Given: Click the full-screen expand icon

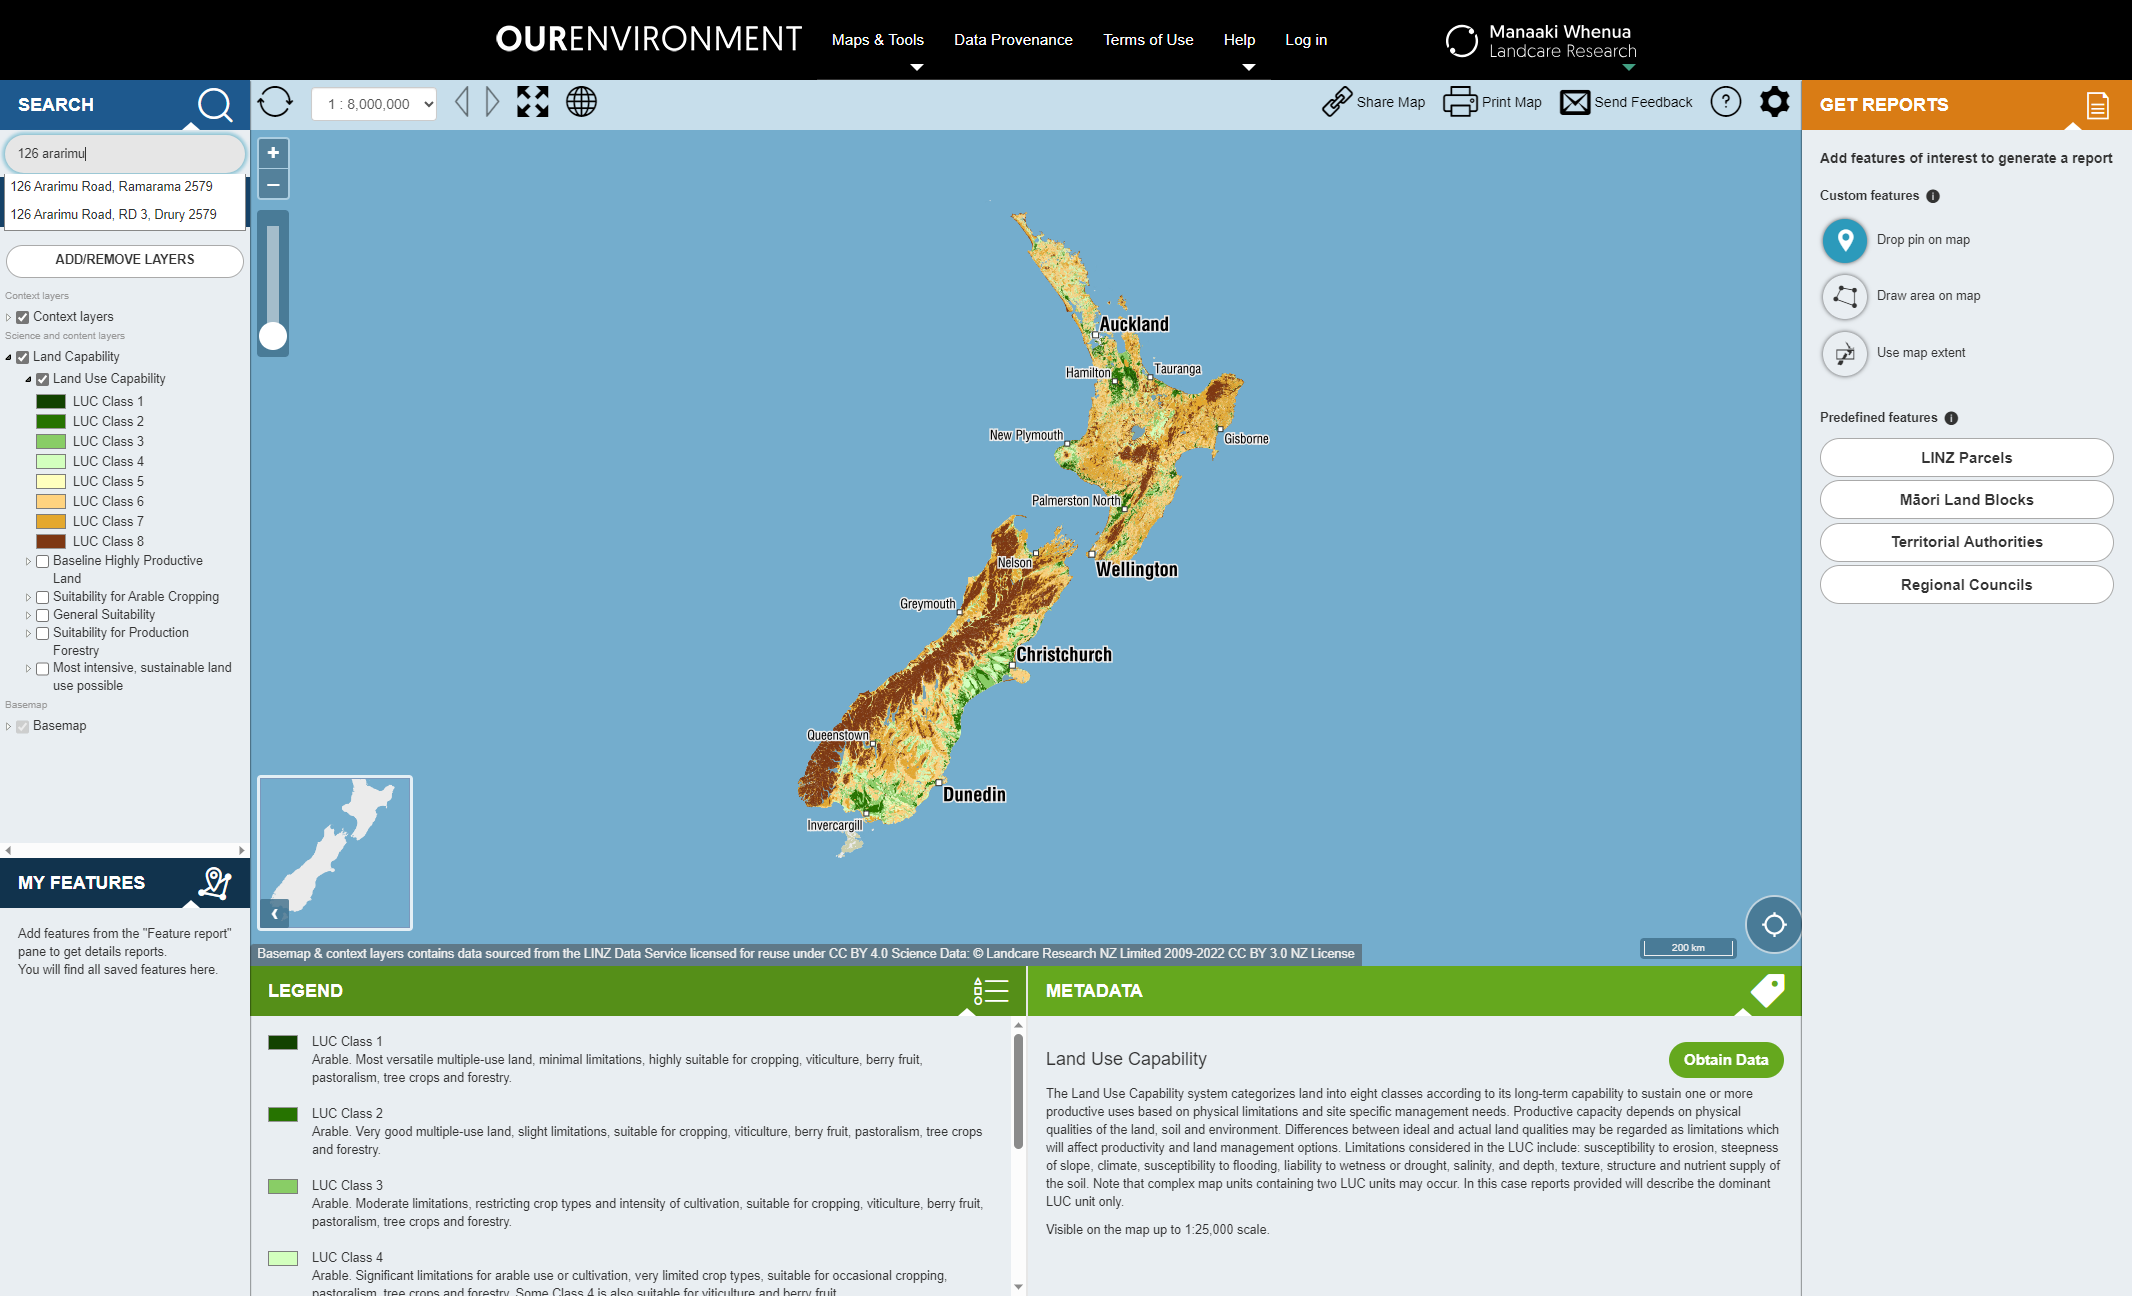Looking at the screenshot, I should coord(533,102).
